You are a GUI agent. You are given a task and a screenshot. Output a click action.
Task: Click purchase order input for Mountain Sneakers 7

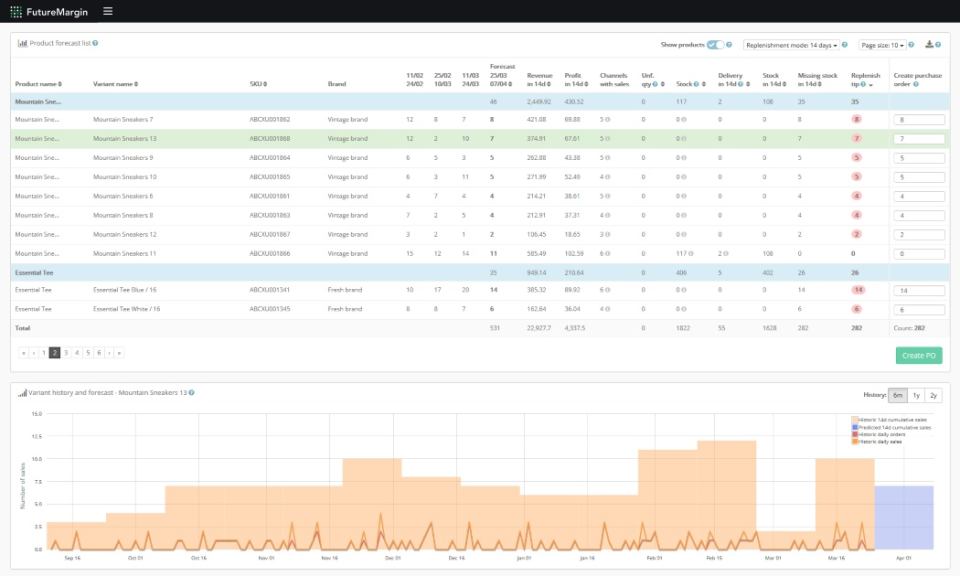[x=918, y=120]
